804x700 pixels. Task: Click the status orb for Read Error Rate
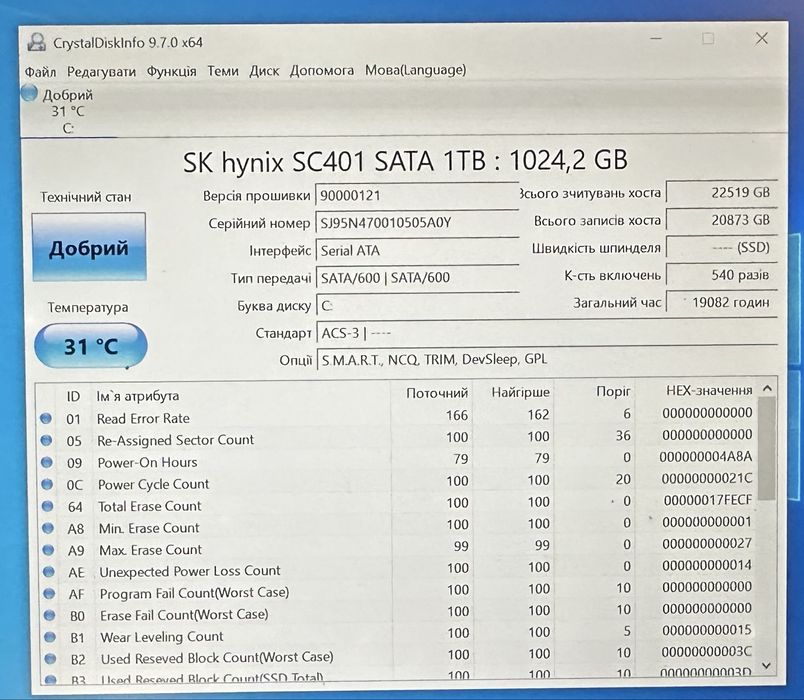point(46,418)
